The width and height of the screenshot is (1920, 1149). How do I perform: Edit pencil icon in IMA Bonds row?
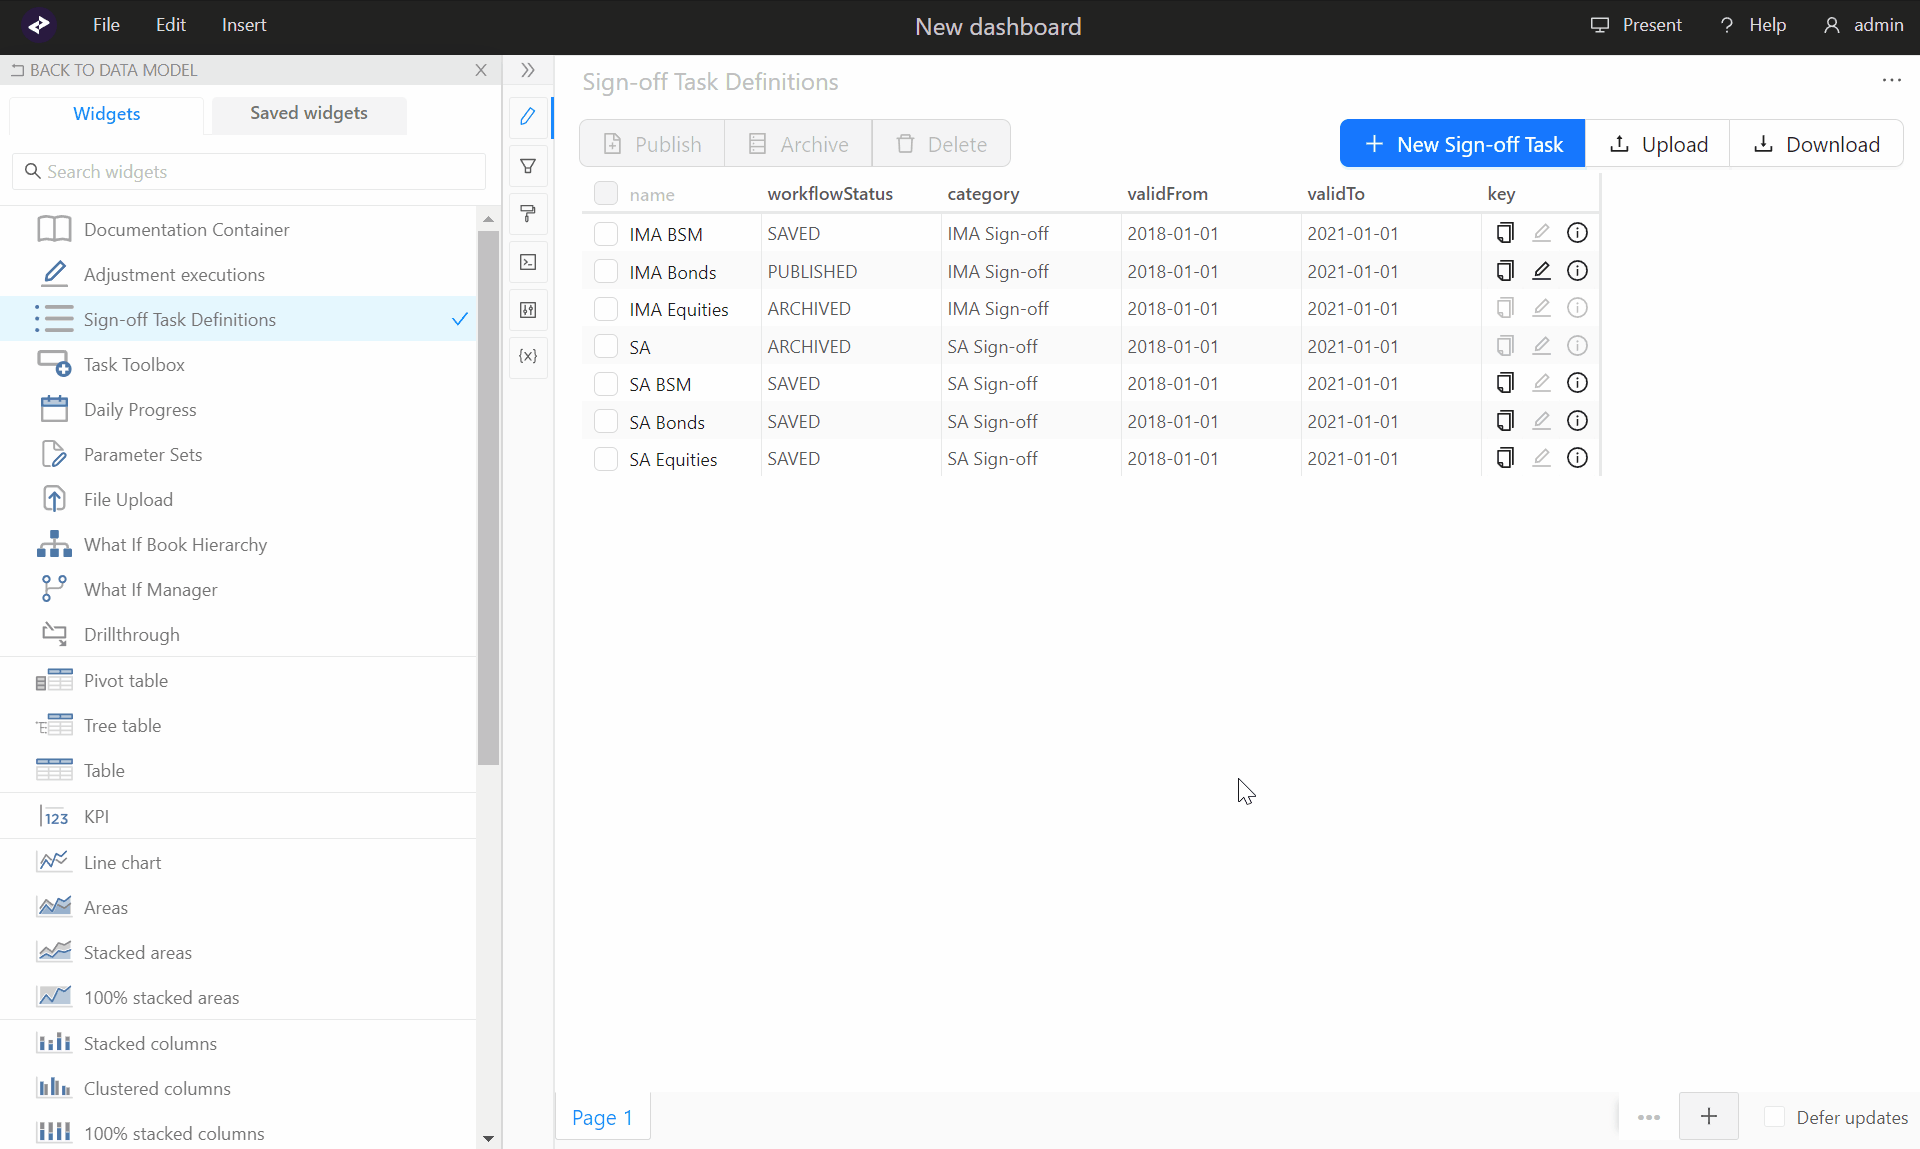click(x=1541, y=270)
